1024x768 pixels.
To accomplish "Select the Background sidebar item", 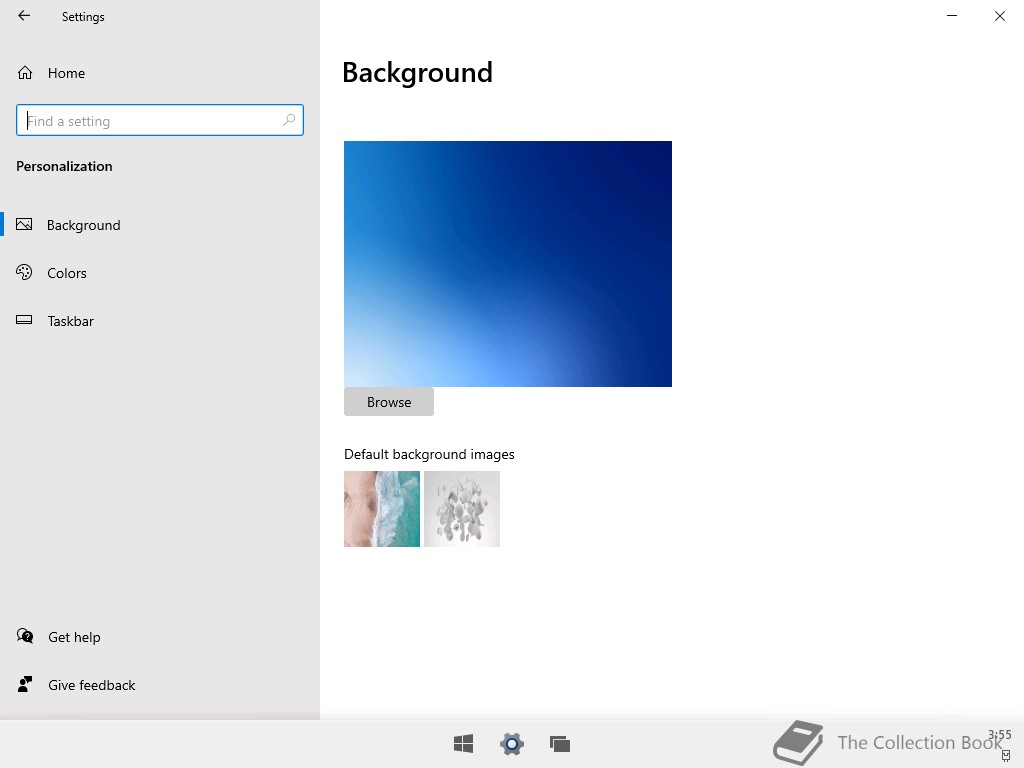I will coord(160,225).
